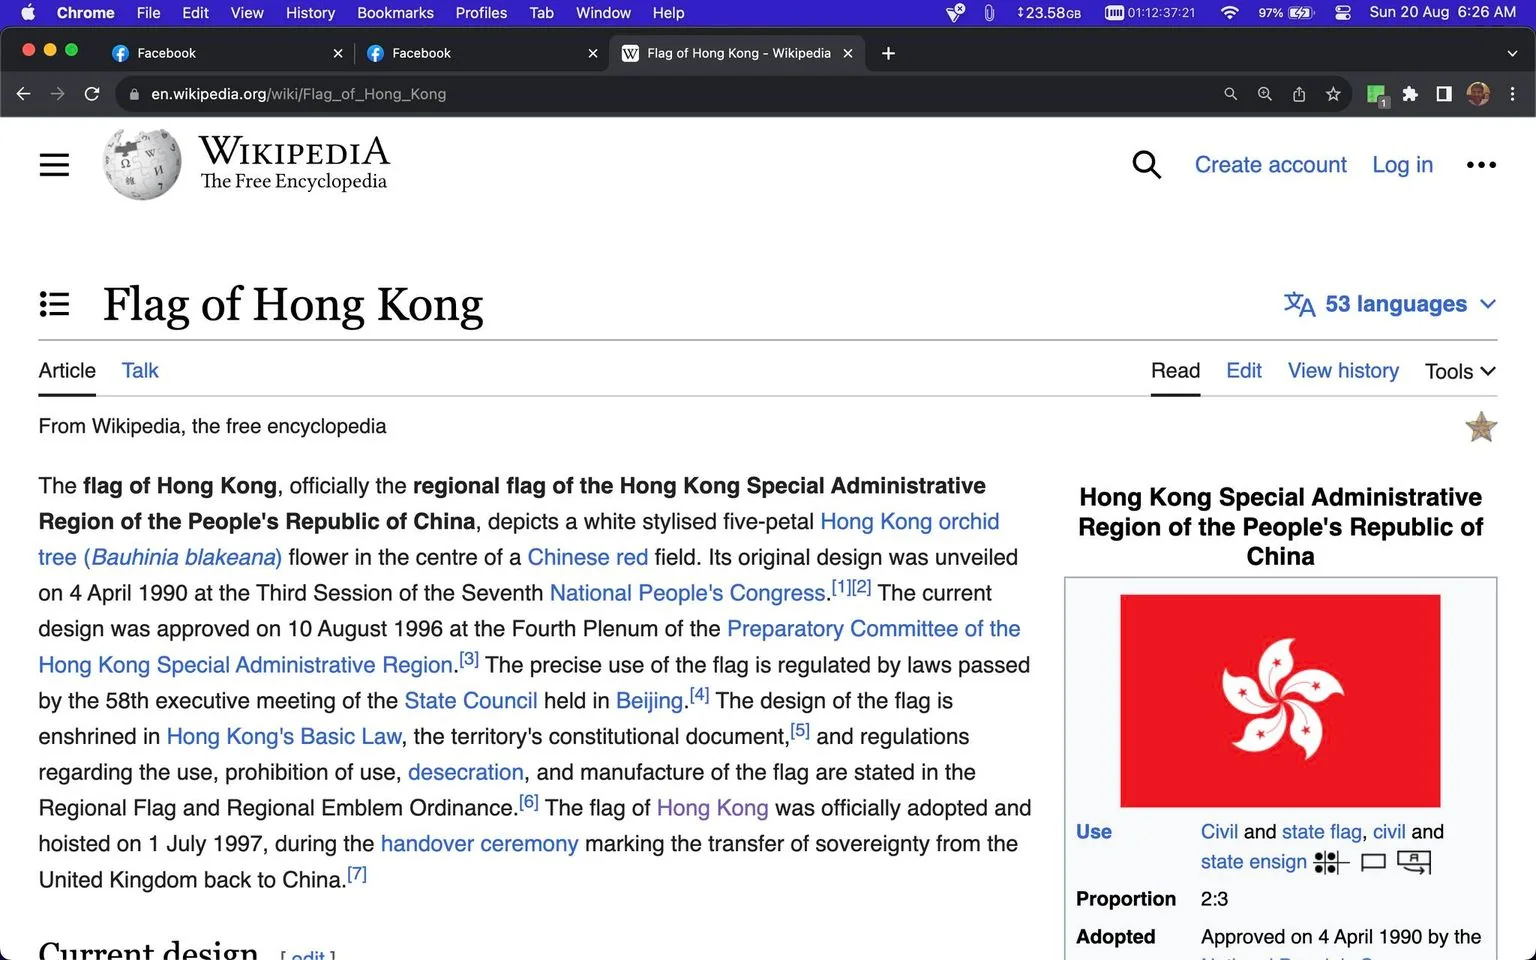Viewport: 1536px width, 960px height.
Task: Open the tab list chevron
Action: 1512,53
